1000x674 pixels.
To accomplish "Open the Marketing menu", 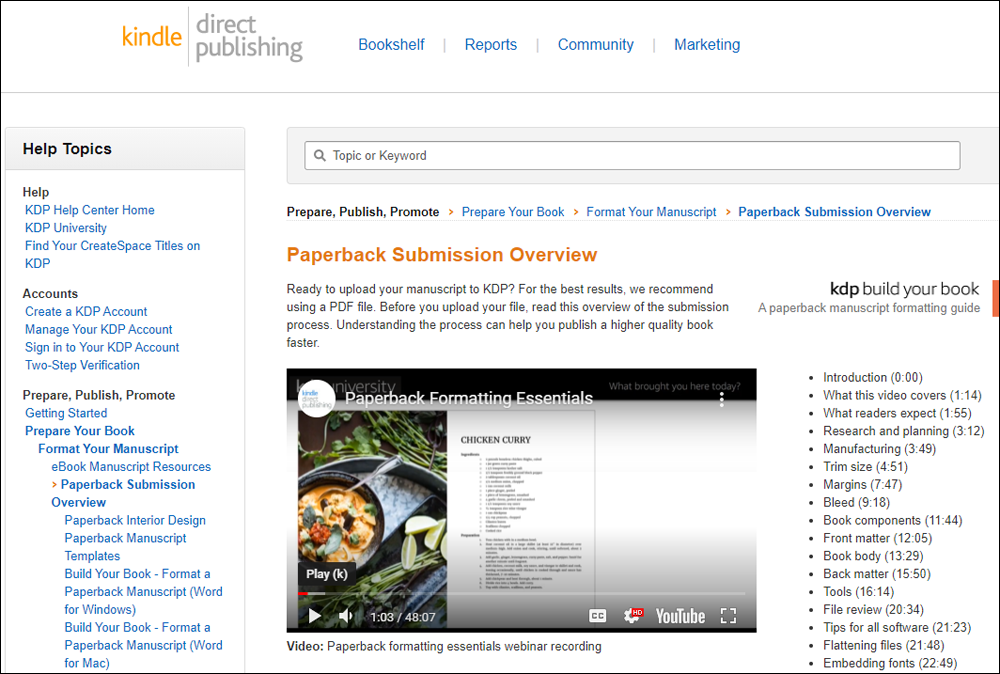I will click(707, 45).
